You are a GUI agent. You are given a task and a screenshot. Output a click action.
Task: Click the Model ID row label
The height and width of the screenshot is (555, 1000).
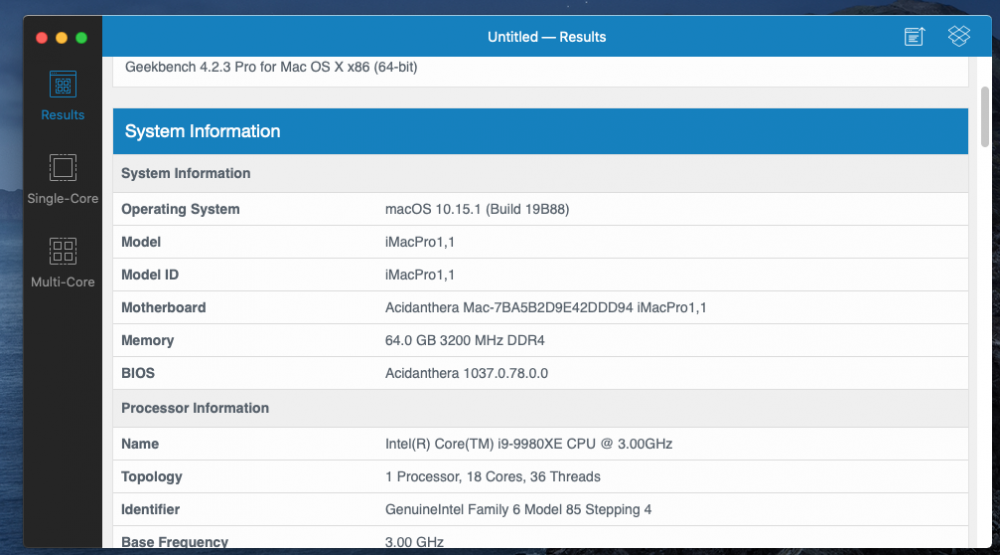coord(150,275)
